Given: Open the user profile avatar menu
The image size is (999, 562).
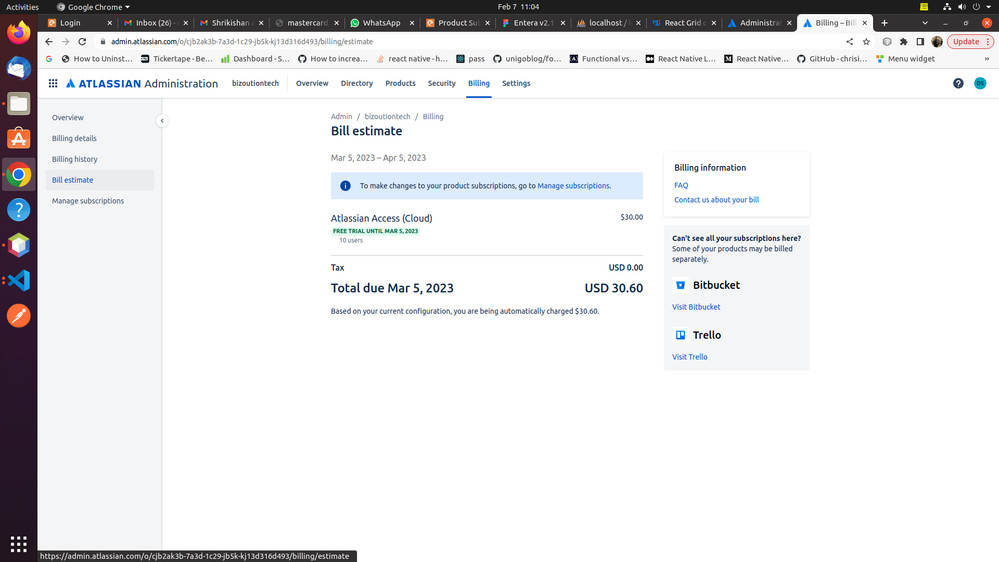Looking at the screenshot, I should click(980, 84).
